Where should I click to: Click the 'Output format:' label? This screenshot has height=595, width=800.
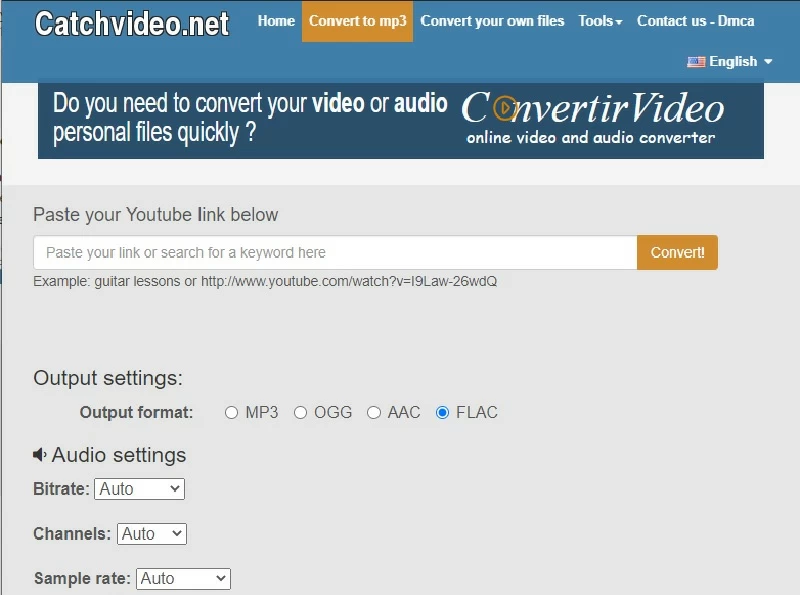point(136,412)
